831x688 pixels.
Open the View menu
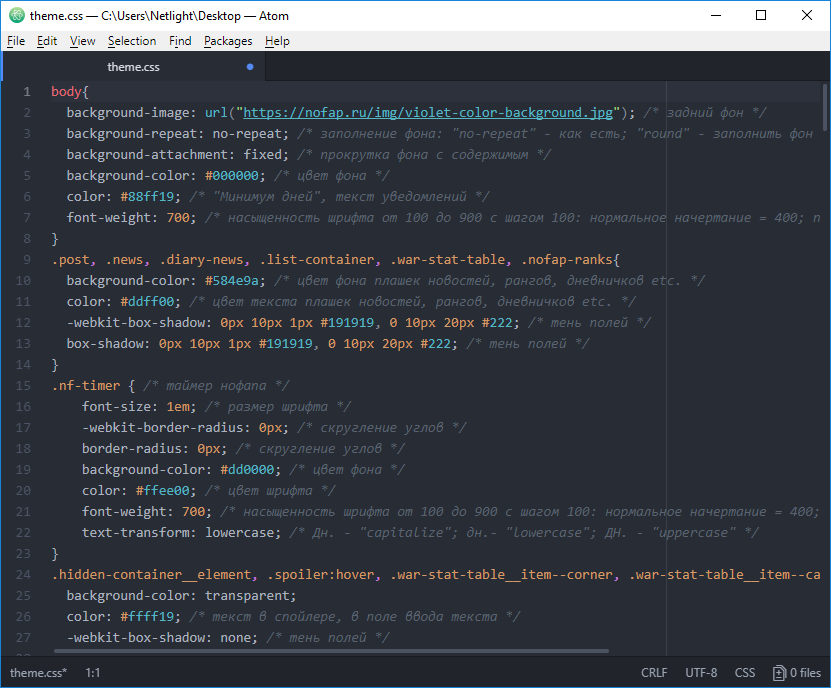pyautogui.click(x=83, y=41)
